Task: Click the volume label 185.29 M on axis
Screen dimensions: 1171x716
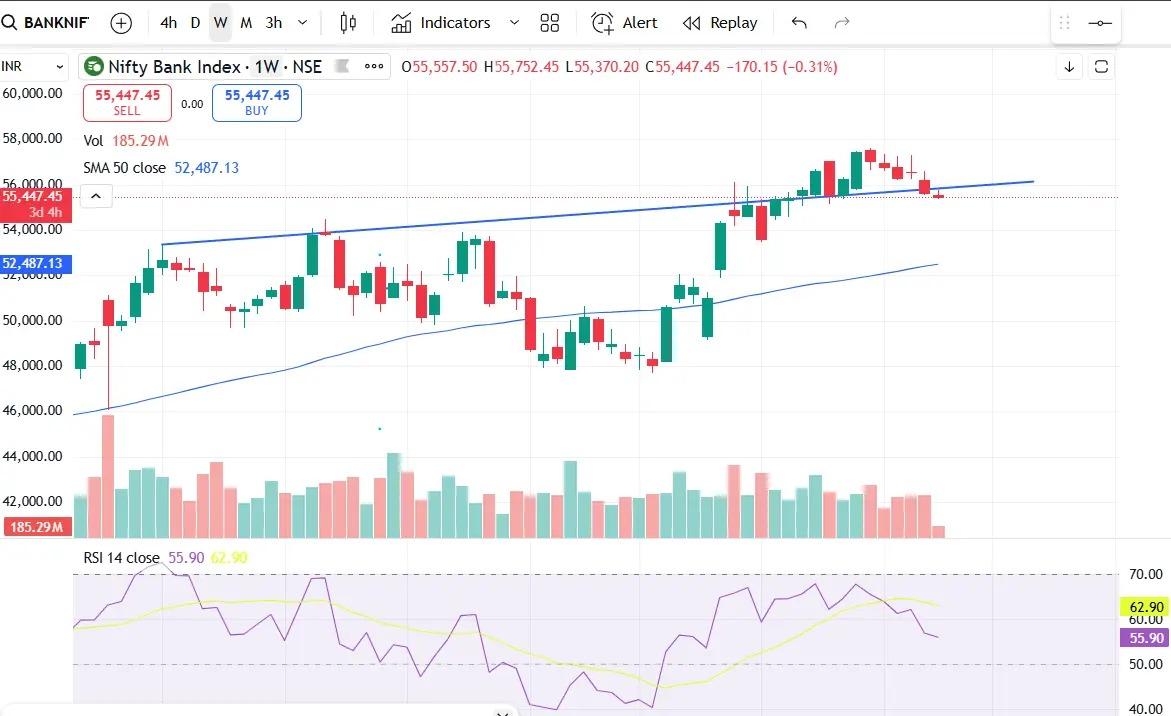Action: click(x=37, y=527)
